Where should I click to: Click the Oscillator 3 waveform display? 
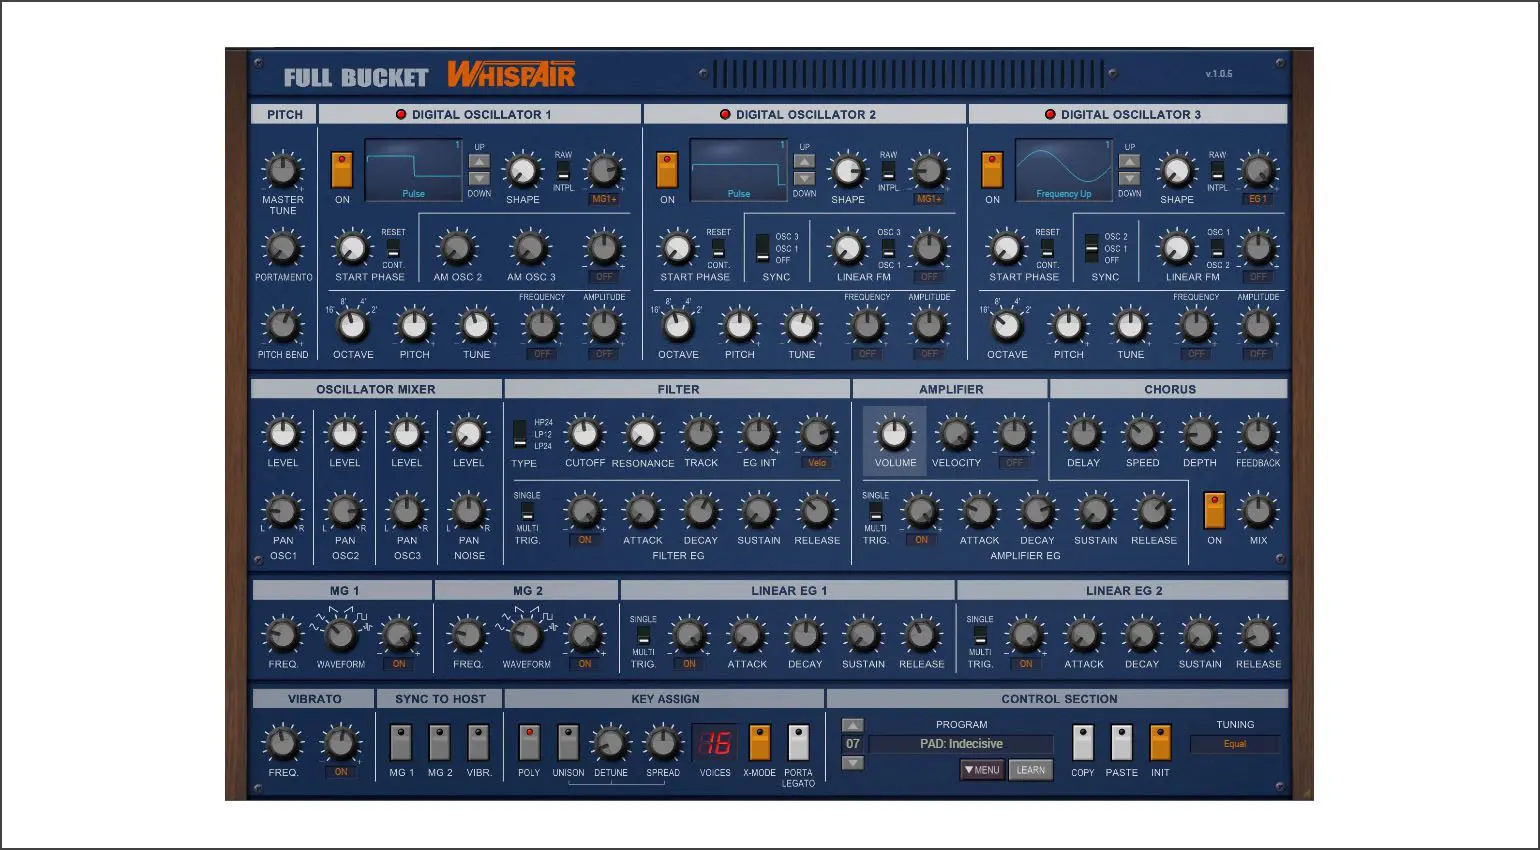point(1064,170)
